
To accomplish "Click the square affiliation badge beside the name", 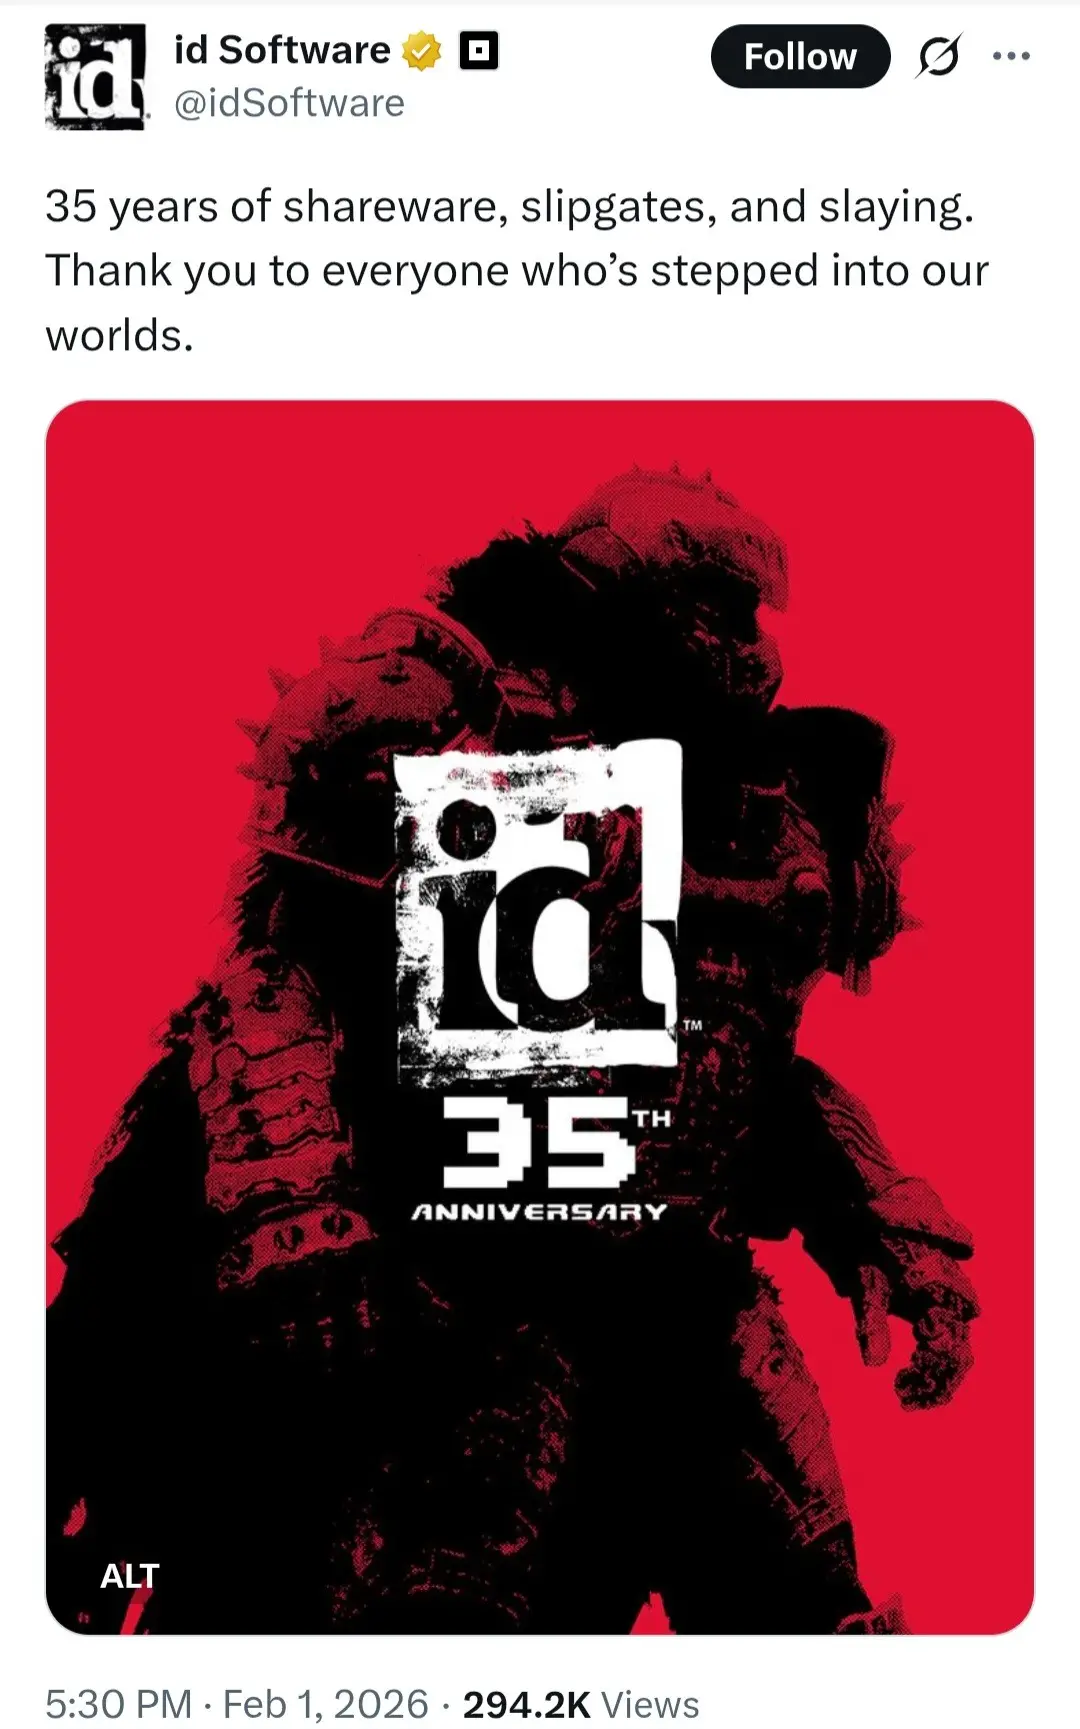I will coord(479,51).
